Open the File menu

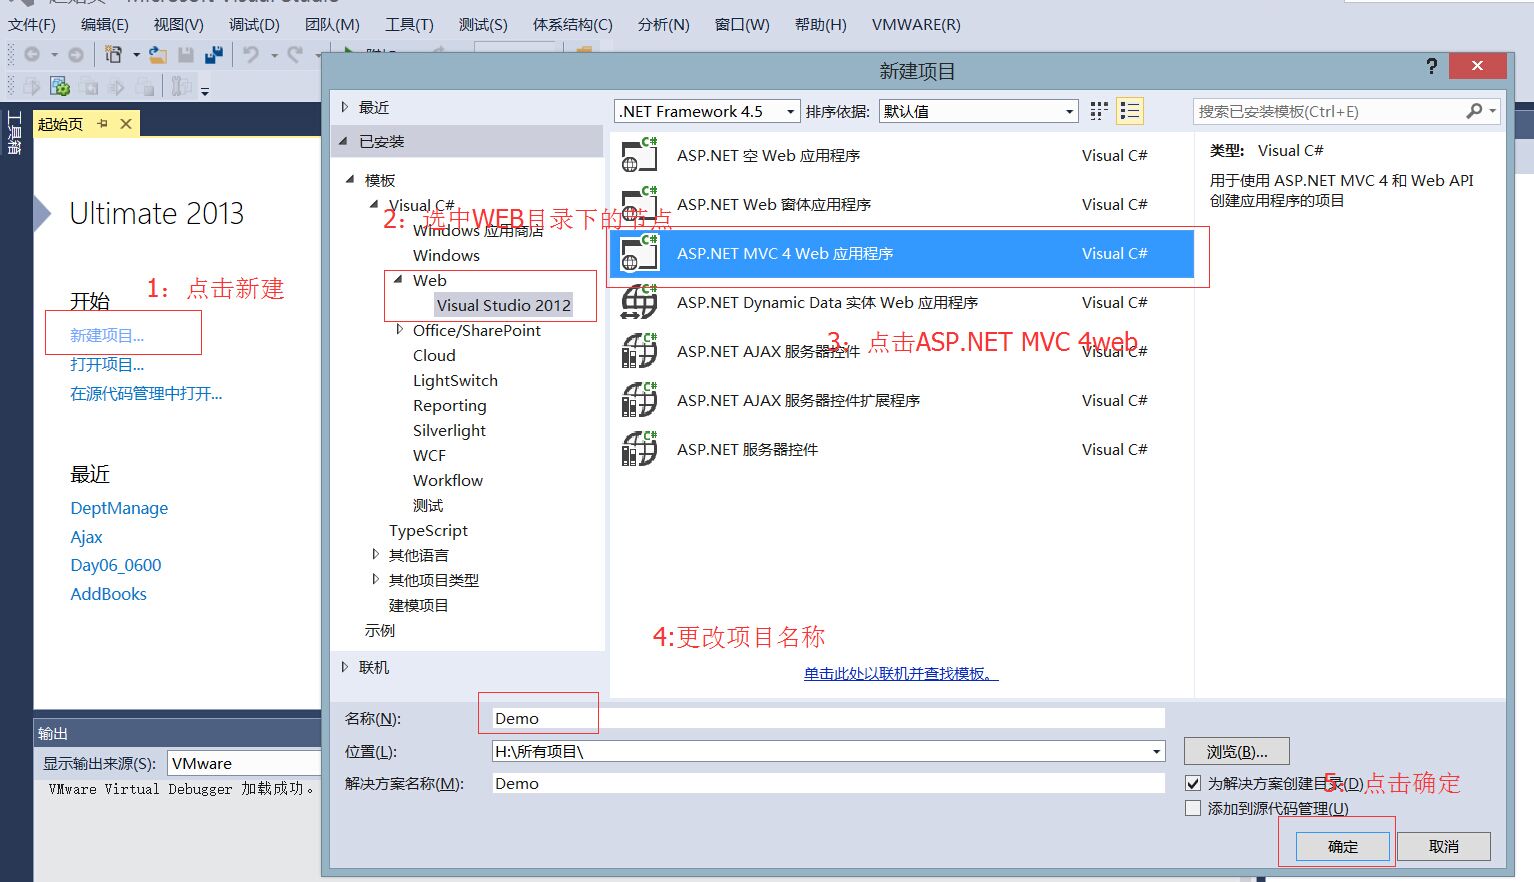click(32, 25)
